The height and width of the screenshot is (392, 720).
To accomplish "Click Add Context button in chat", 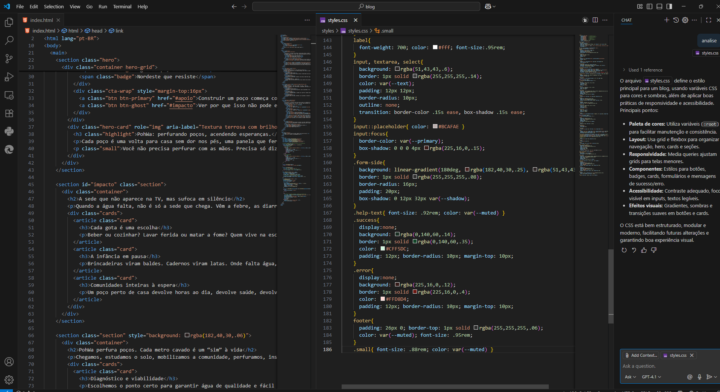I will (641, 355).
